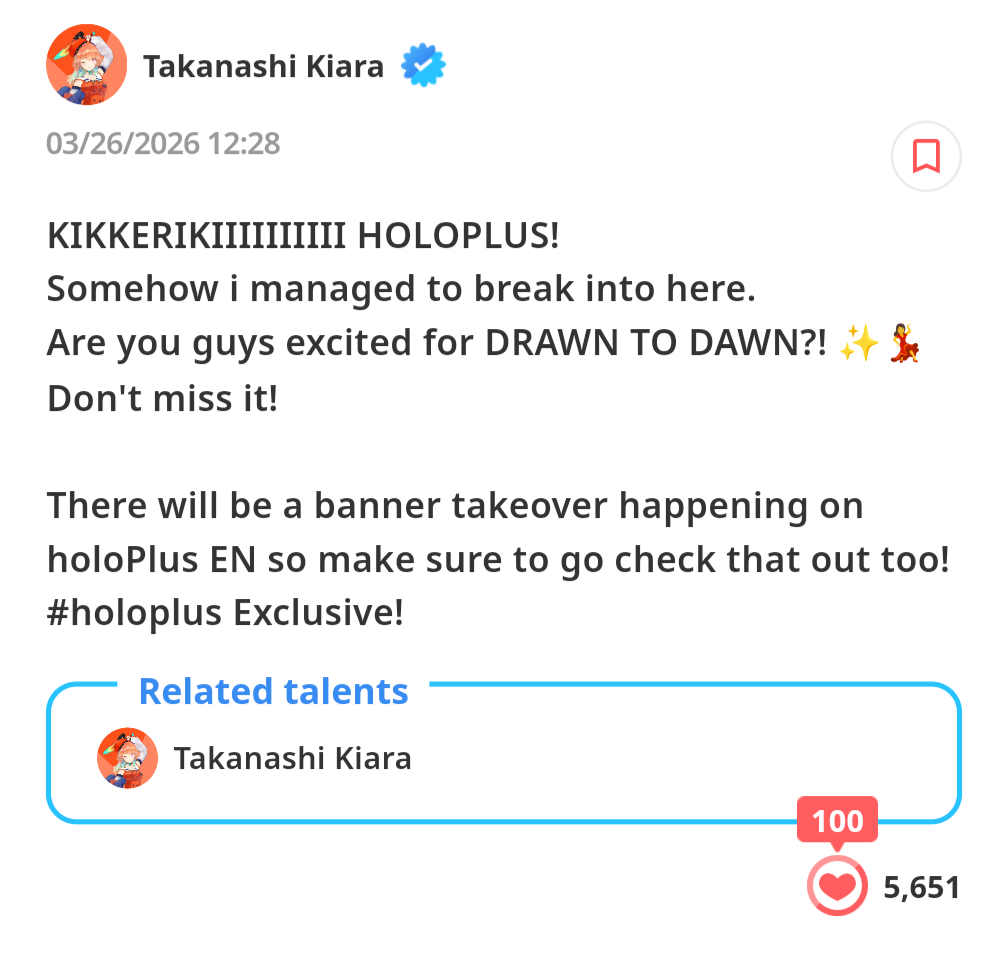Open Takanashi Kiara's avatar in the post header

click(86, 65)
